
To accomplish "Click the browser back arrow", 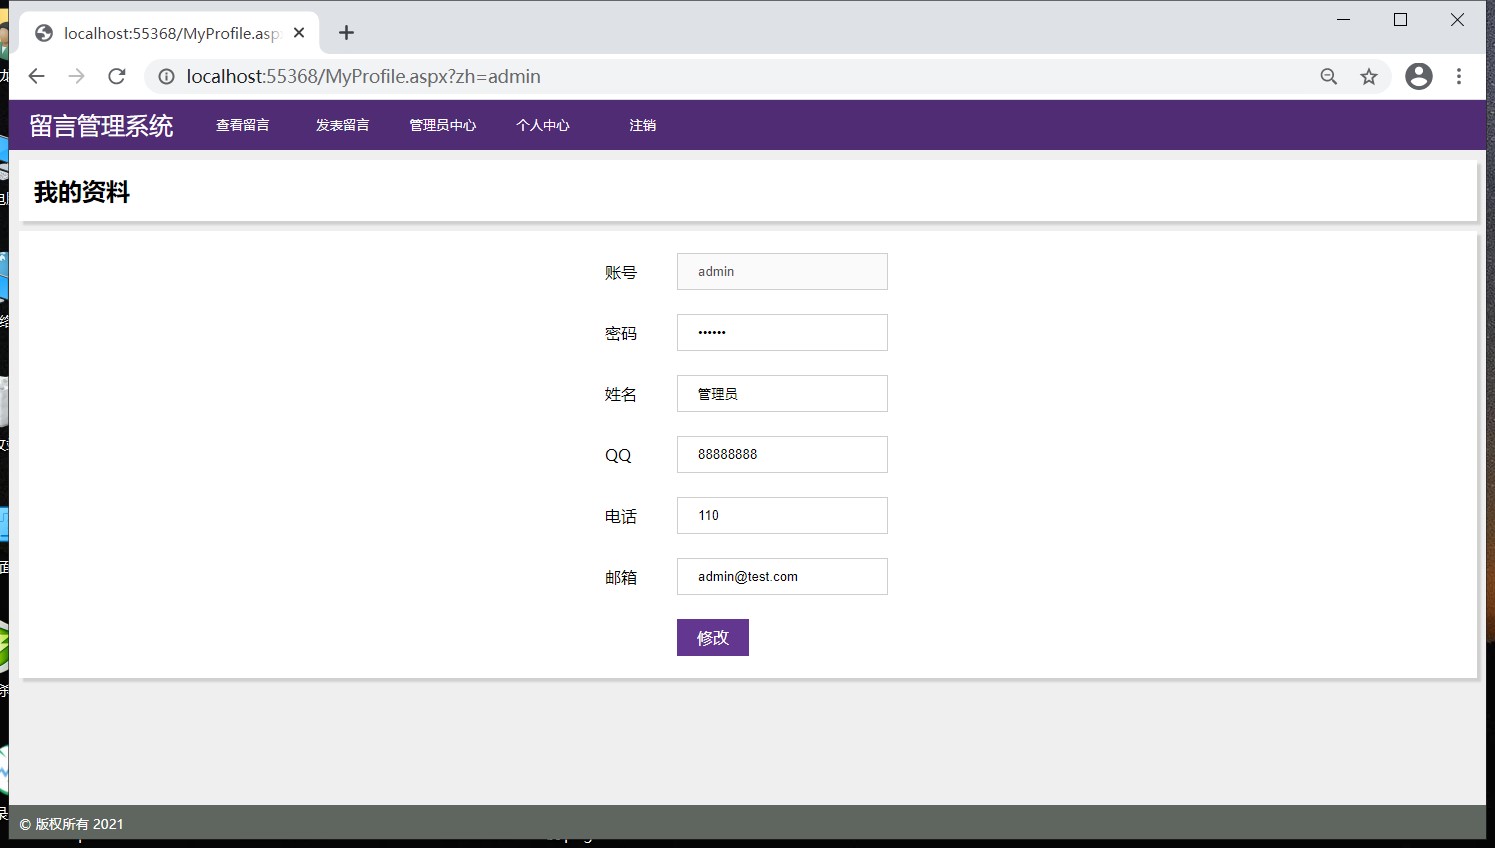I will point(37,77).
